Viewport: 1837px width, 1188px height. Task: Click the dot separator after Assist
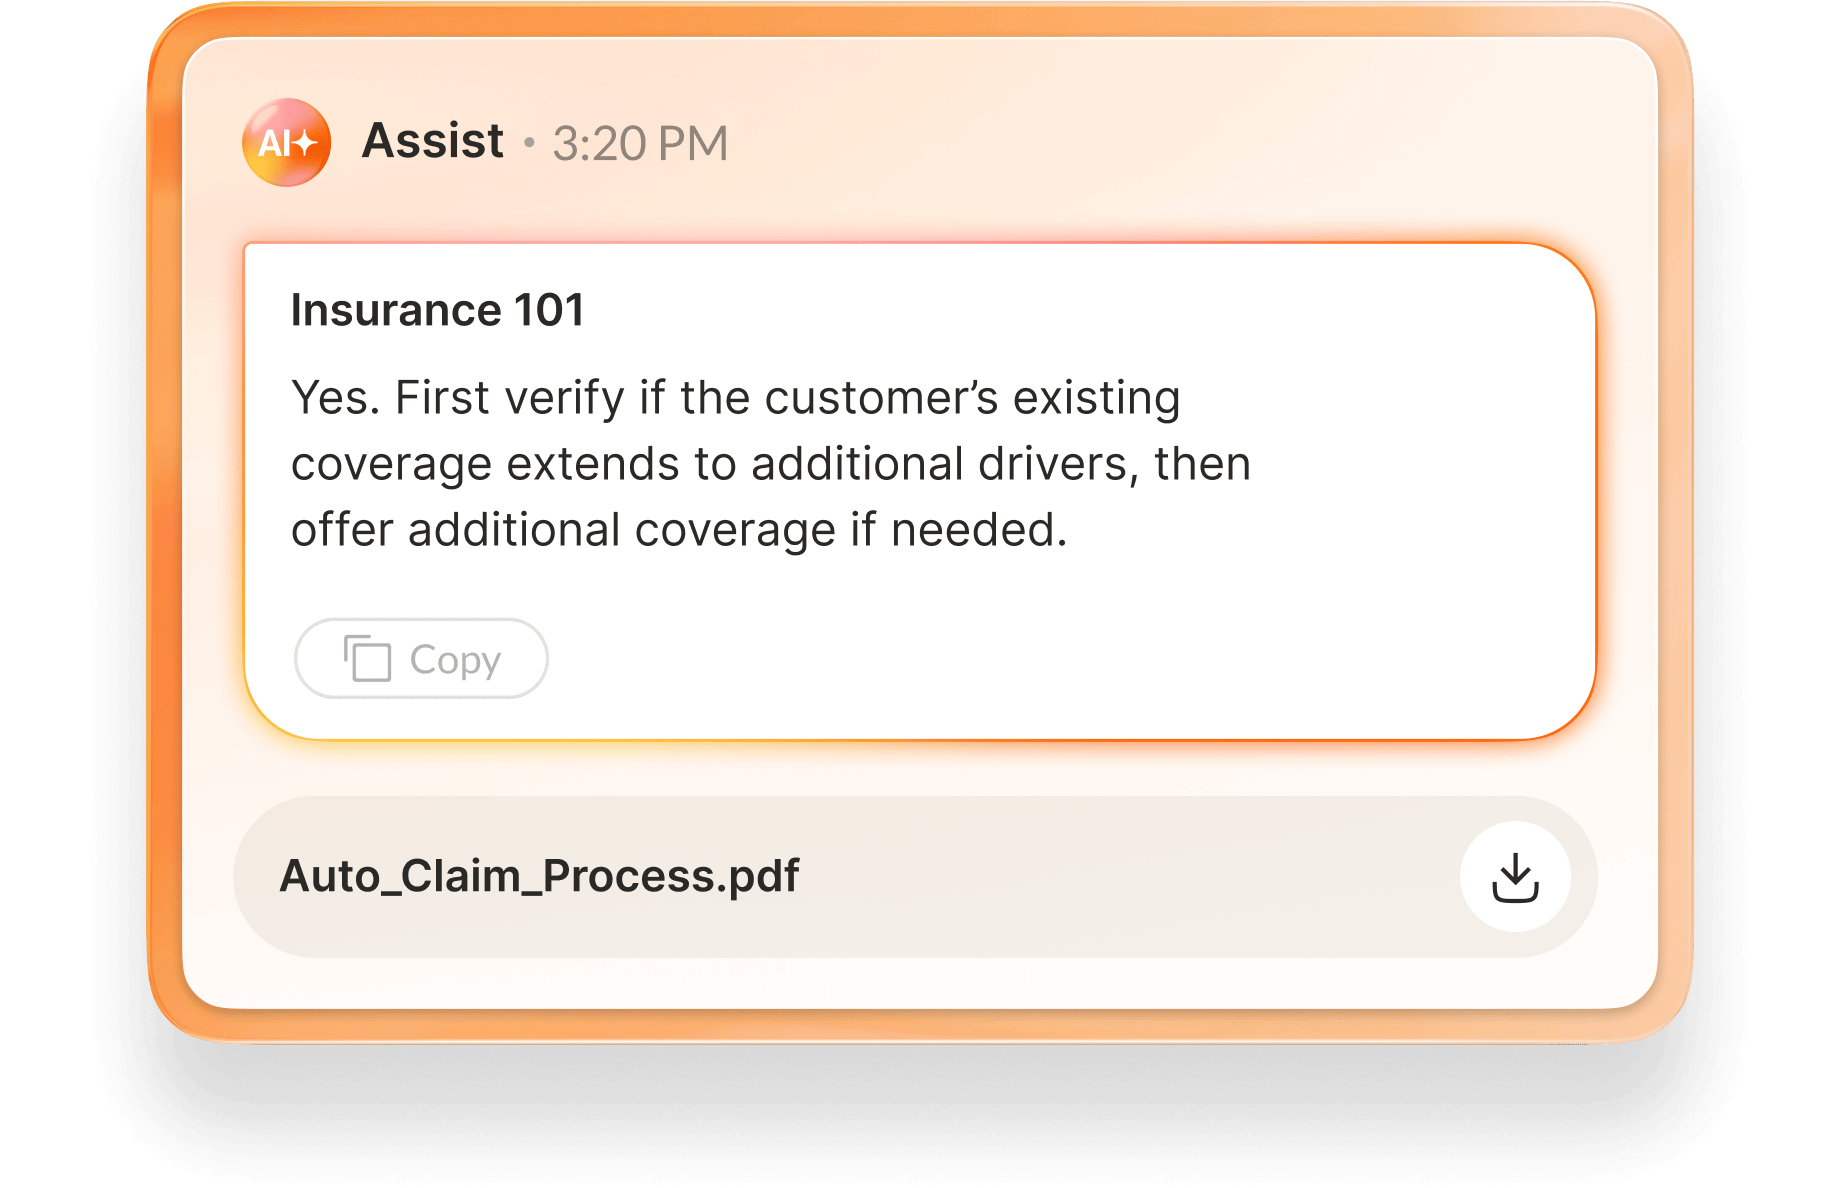[x=530, y=143]
